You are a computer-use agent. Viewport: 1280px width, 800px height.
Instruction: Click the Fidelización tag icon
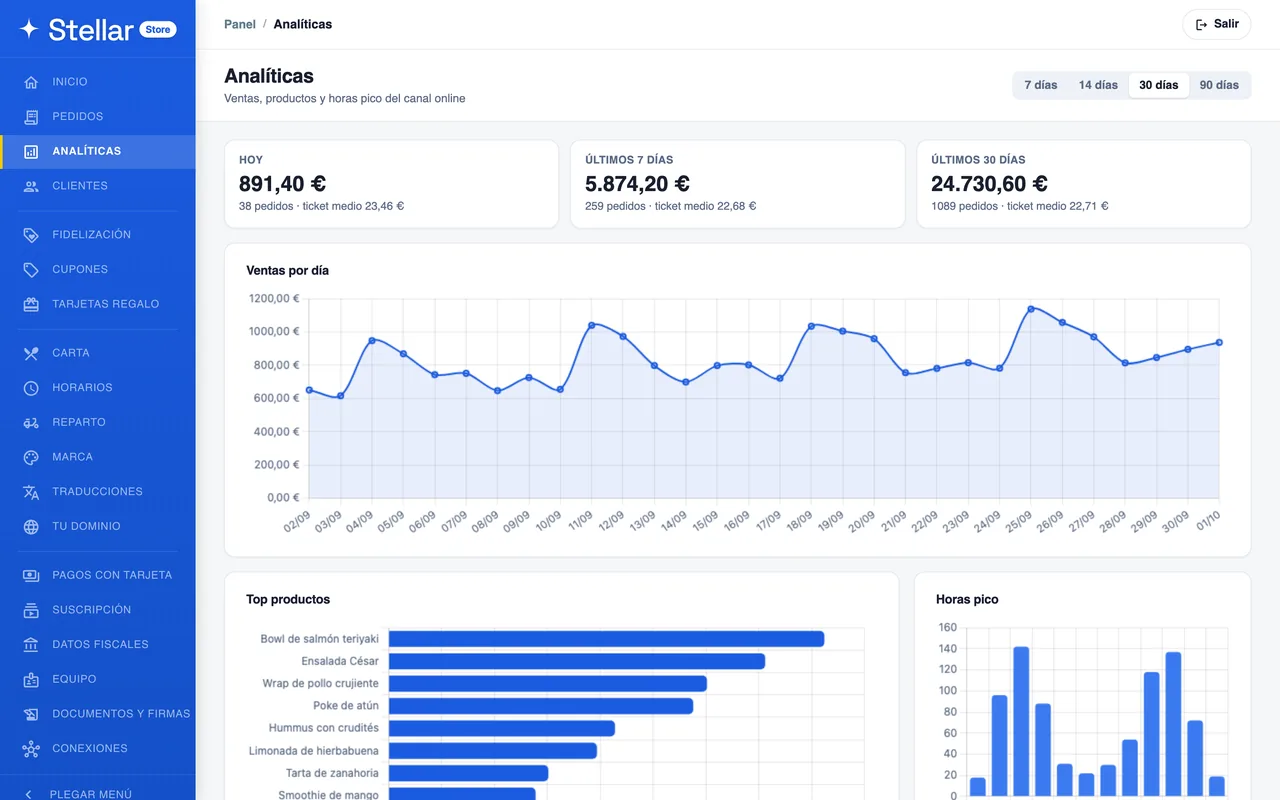point(31,235)
